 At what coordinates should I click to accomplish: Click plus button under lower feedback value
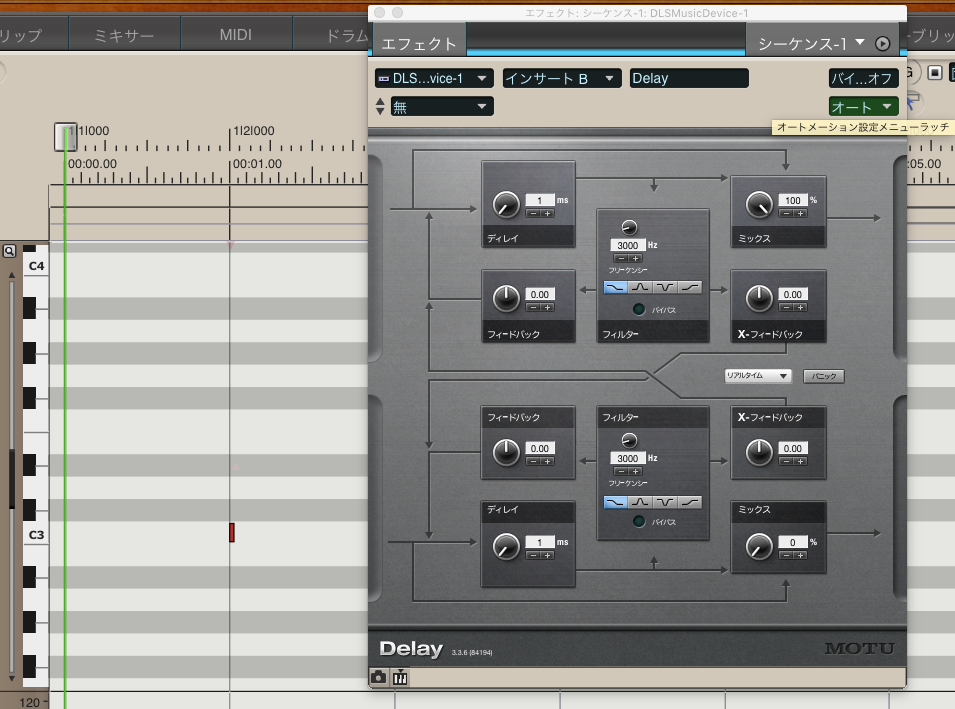pyautogui.click(x=547, y=462)
